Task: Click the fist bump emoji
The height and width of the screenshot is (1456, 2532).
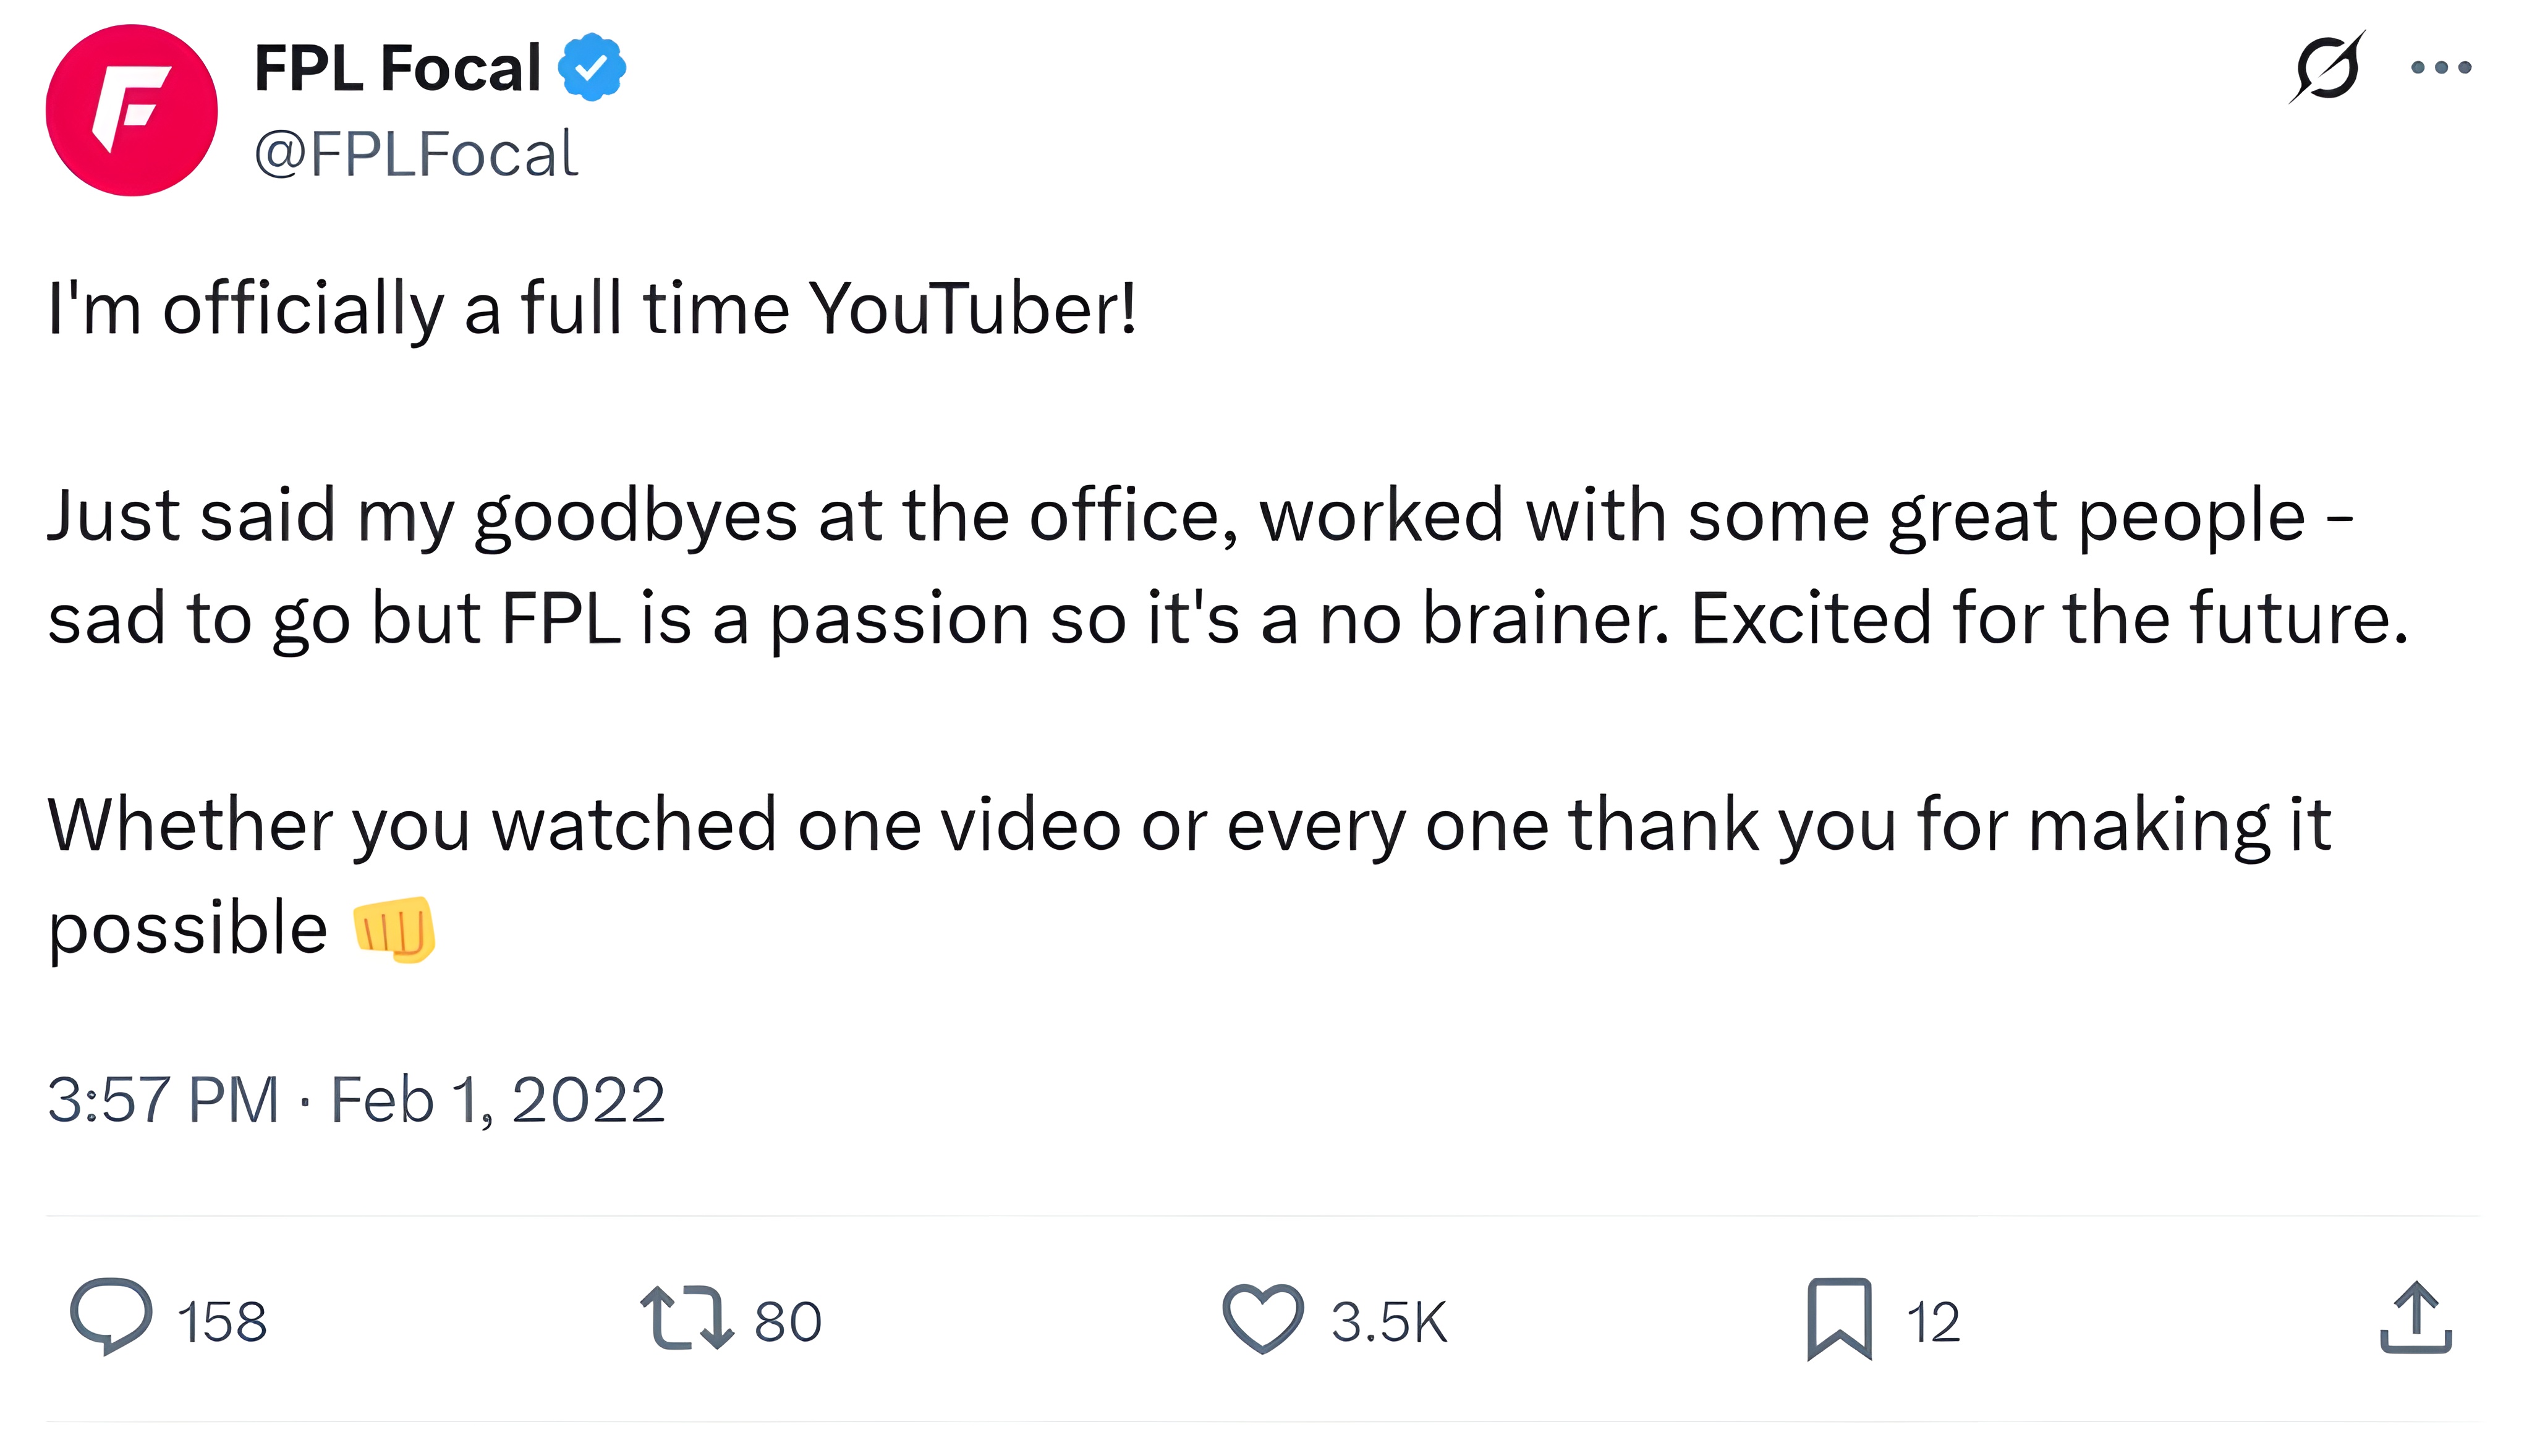Action: pyautogui.click(x=394, y=929)
